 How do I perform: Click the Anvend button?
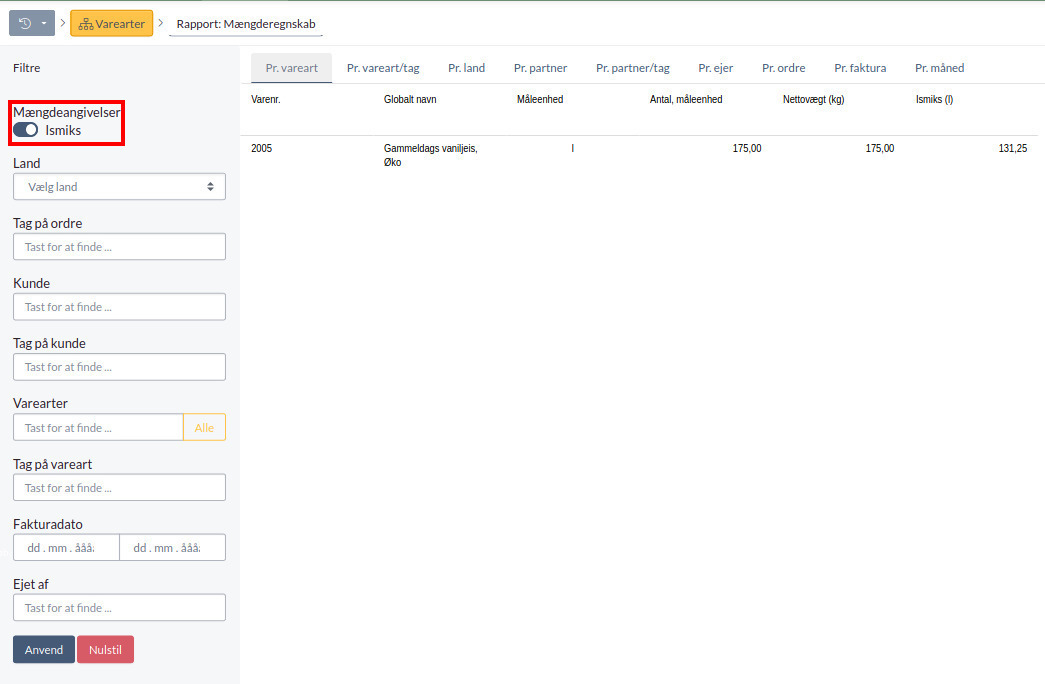click(43, 650)
